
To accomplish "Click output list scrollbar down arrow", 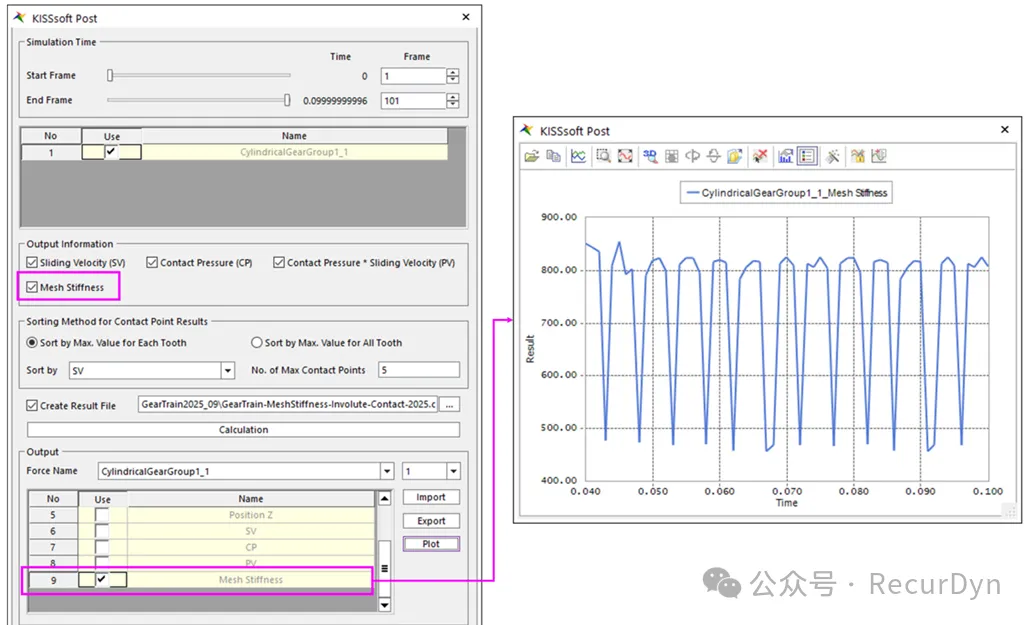I will [x=384, y=605].
